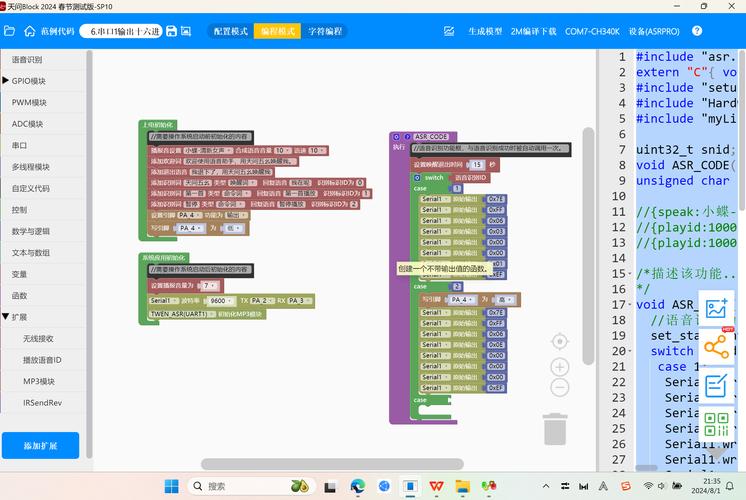Click the chart icon left of 生成模型

449,31
